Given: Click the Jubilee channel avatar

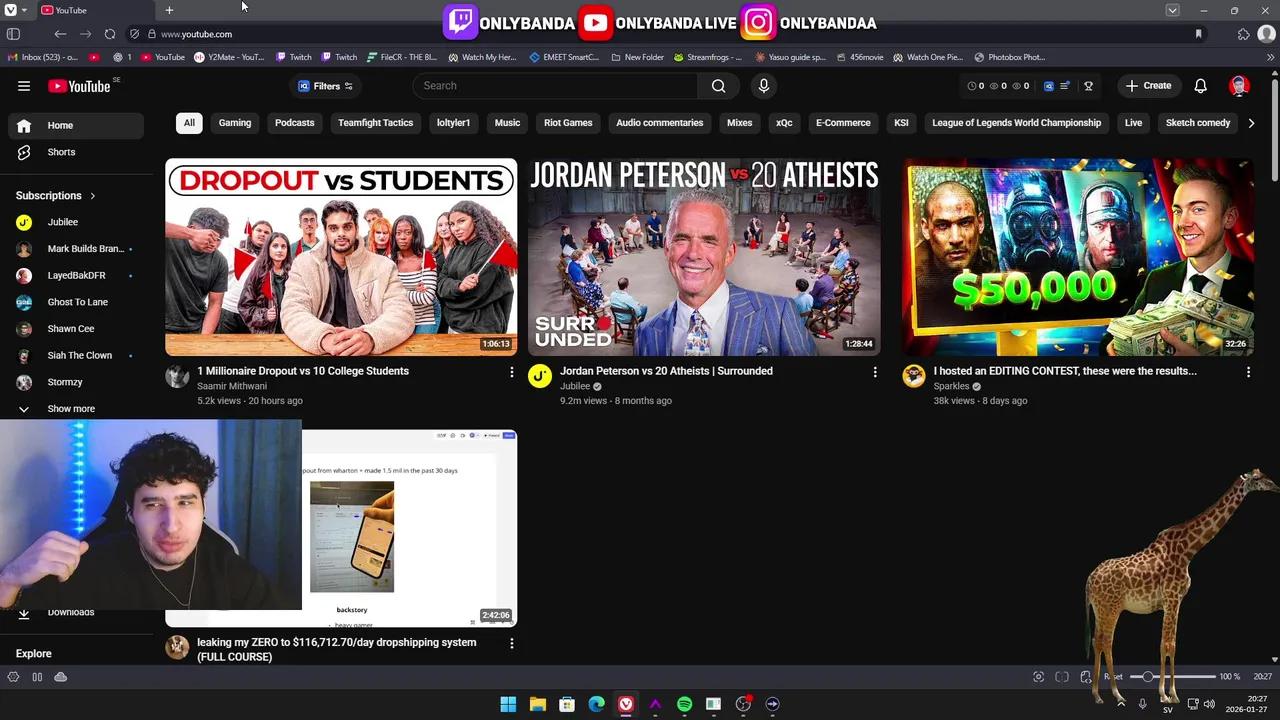Looking at the screenshot, I should [x=540, y=376].
